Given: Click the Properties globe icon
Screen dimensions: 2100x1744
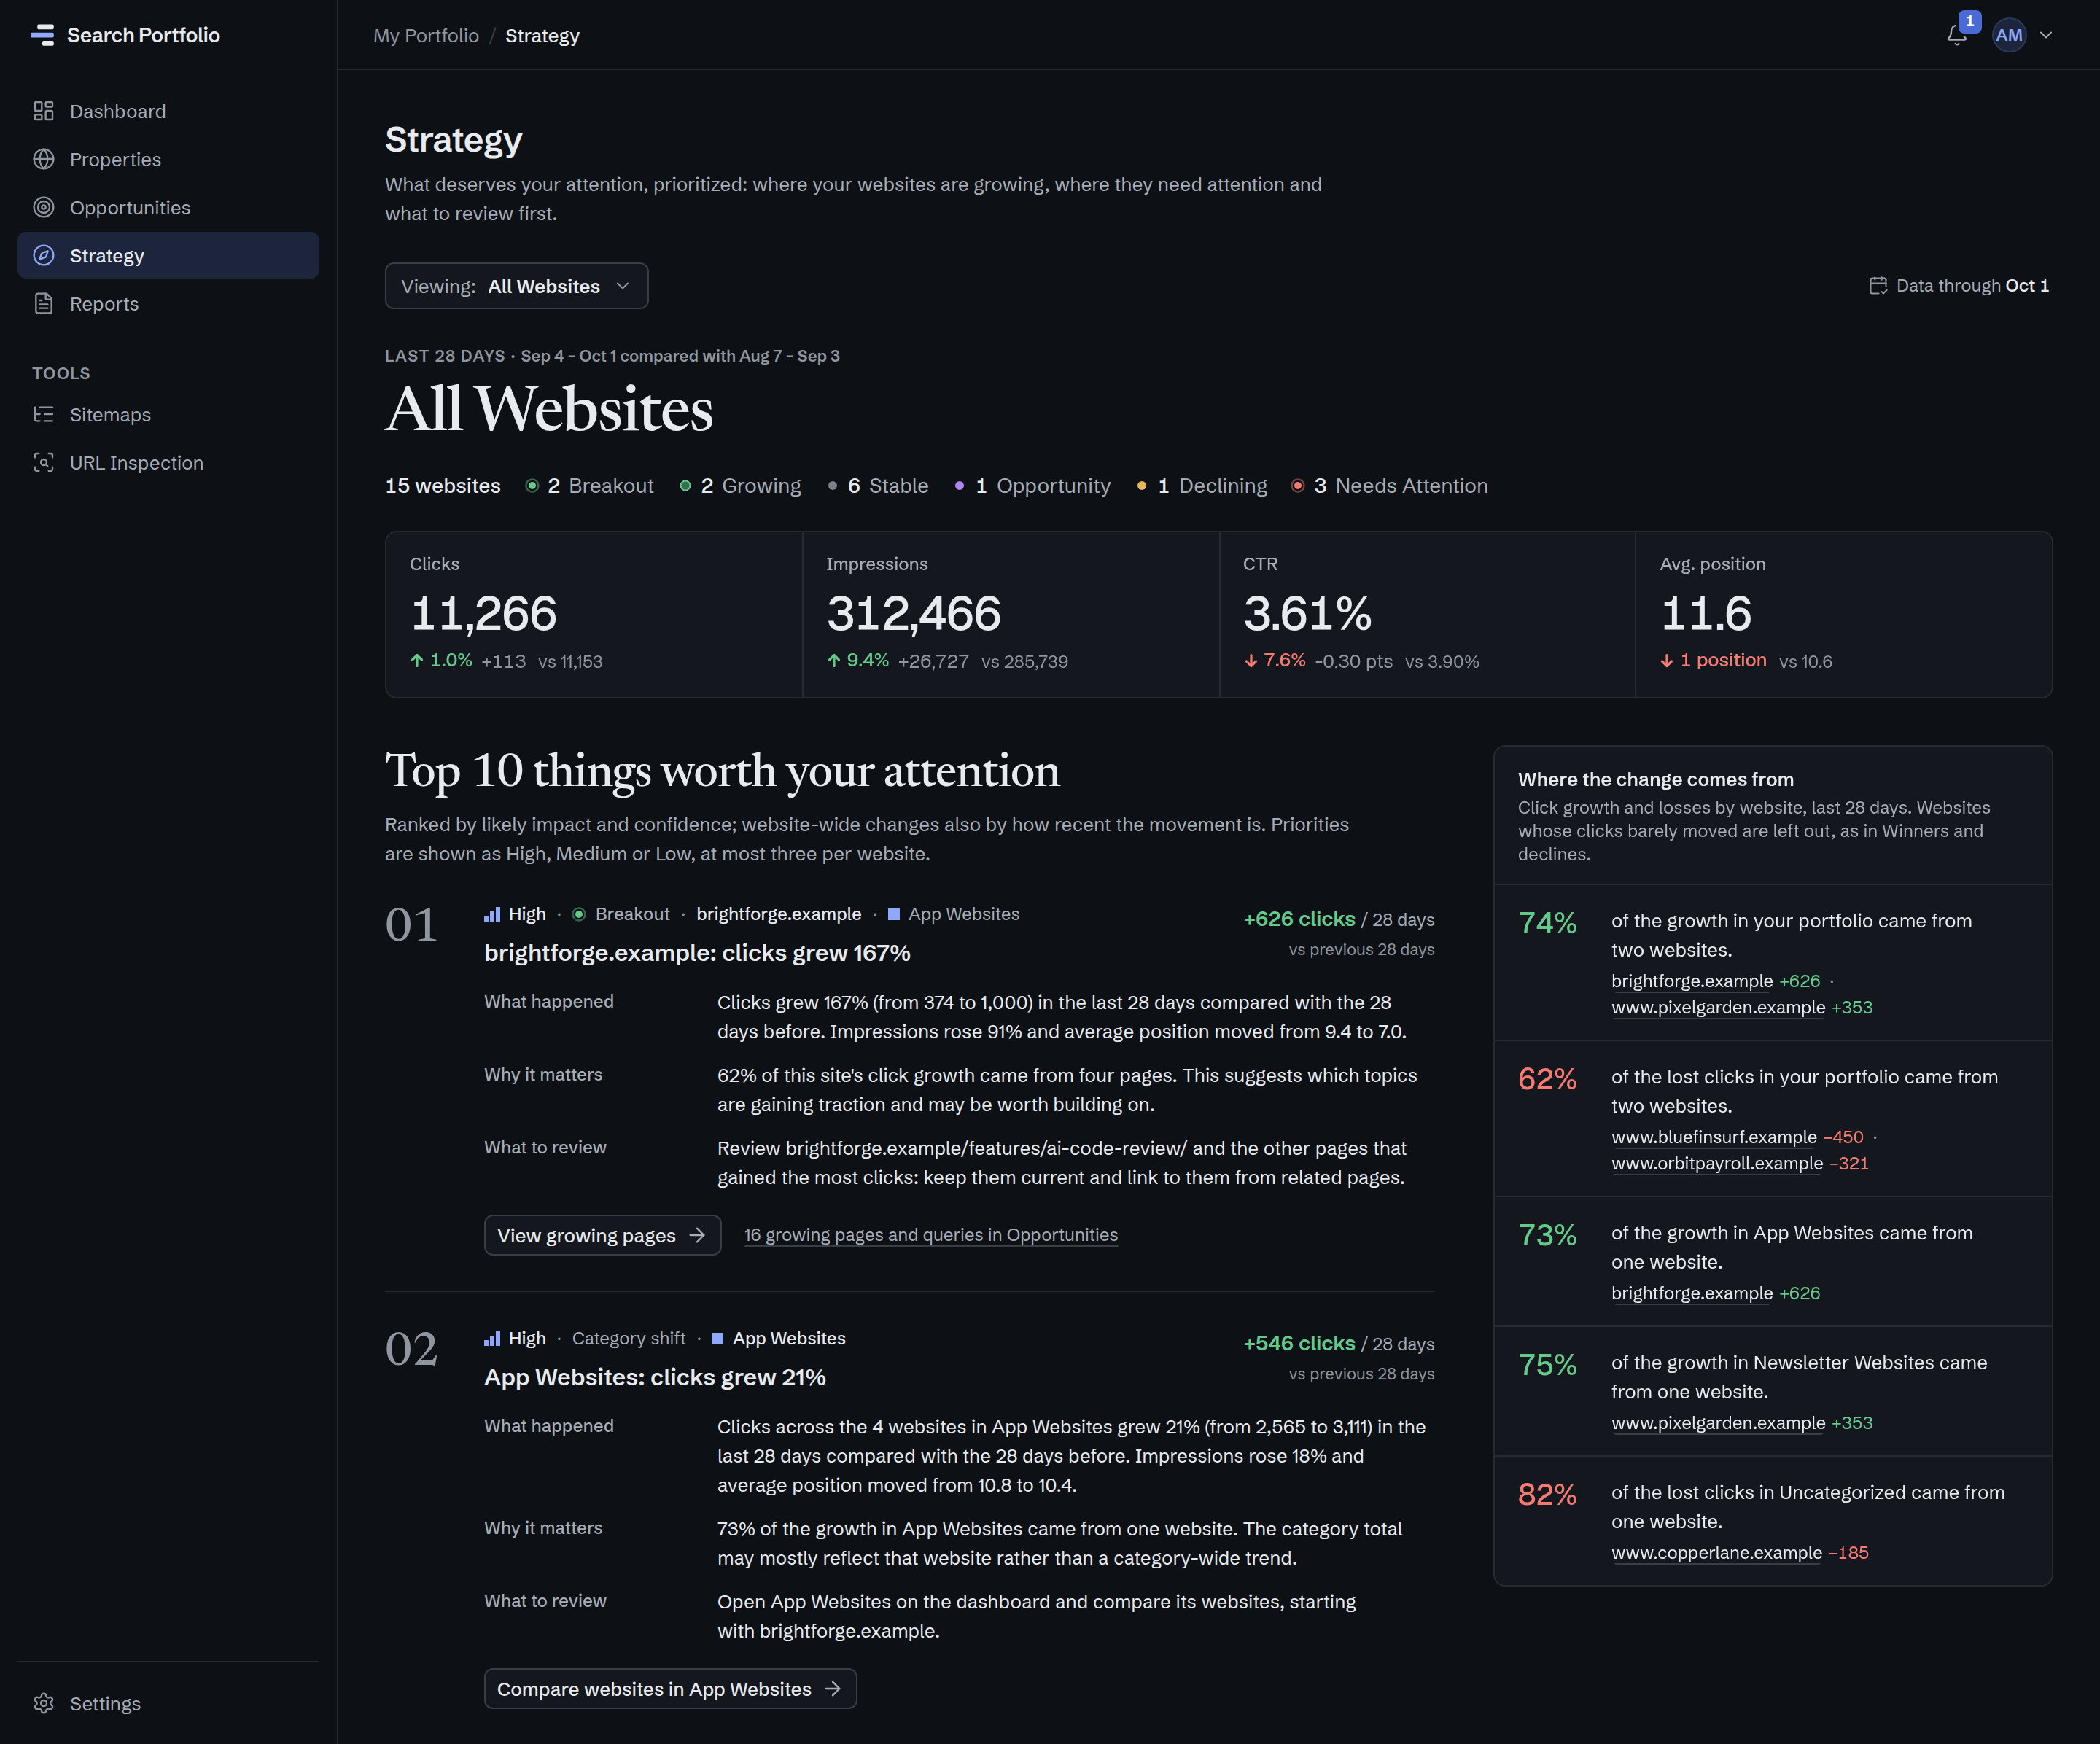Looking at the screenshot, I should coord(43,159).
